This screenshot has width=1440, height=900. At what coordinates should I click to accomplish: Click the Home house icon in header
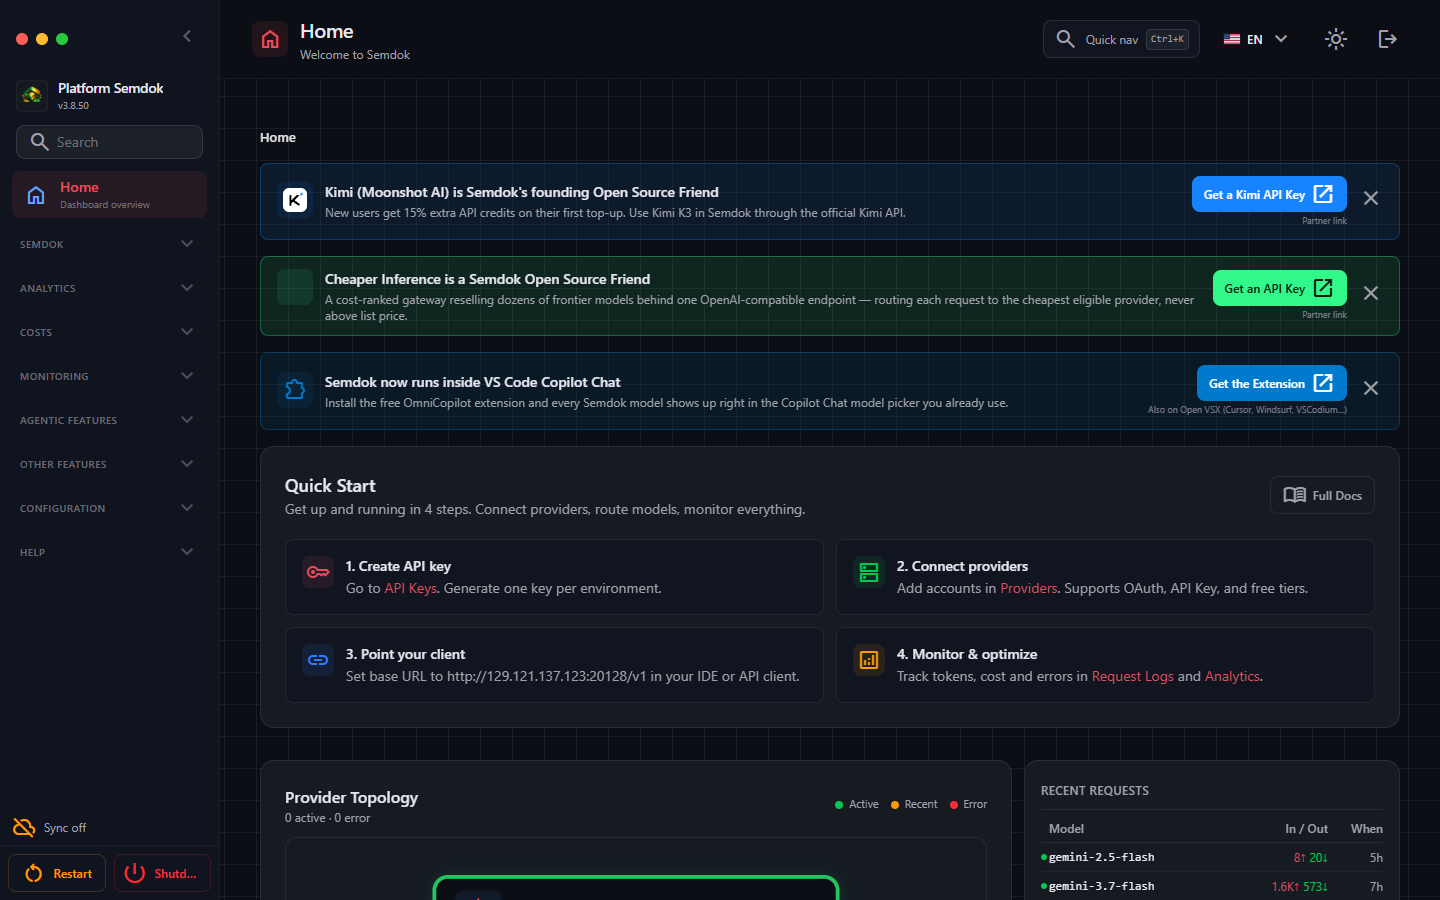coord(270,39)
